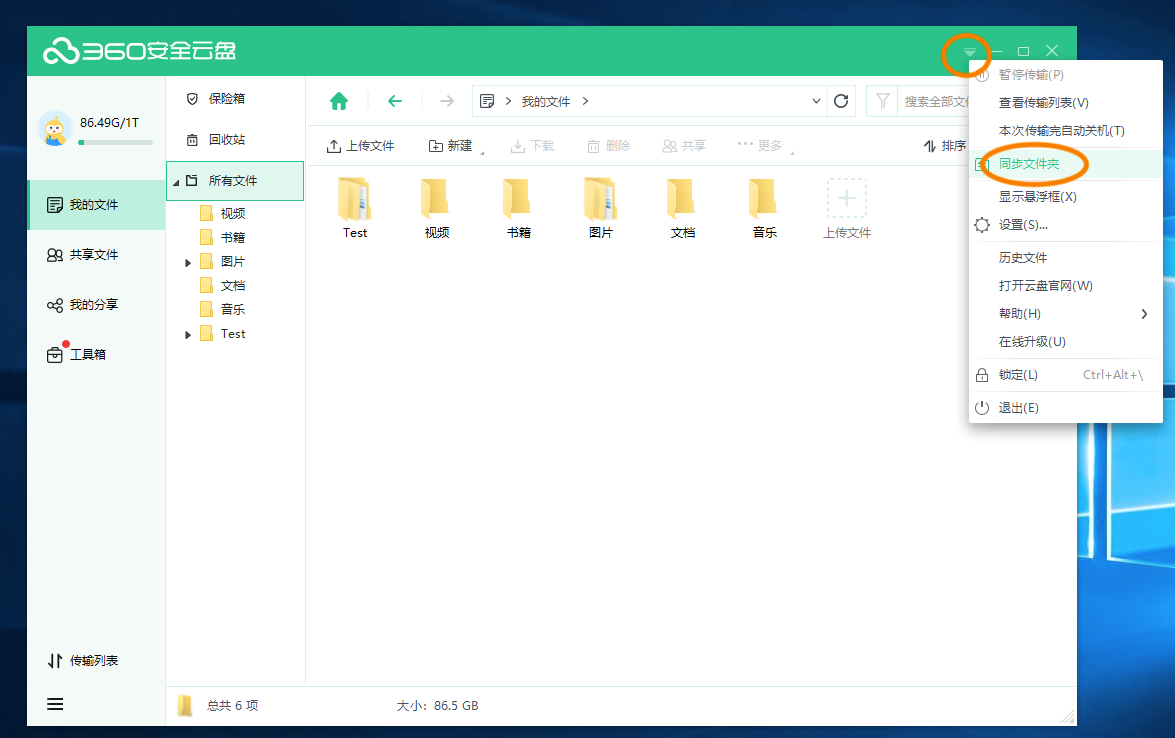Refresh the file list
This screenshot has width=1175, height=738.
[x=840, y=100]
